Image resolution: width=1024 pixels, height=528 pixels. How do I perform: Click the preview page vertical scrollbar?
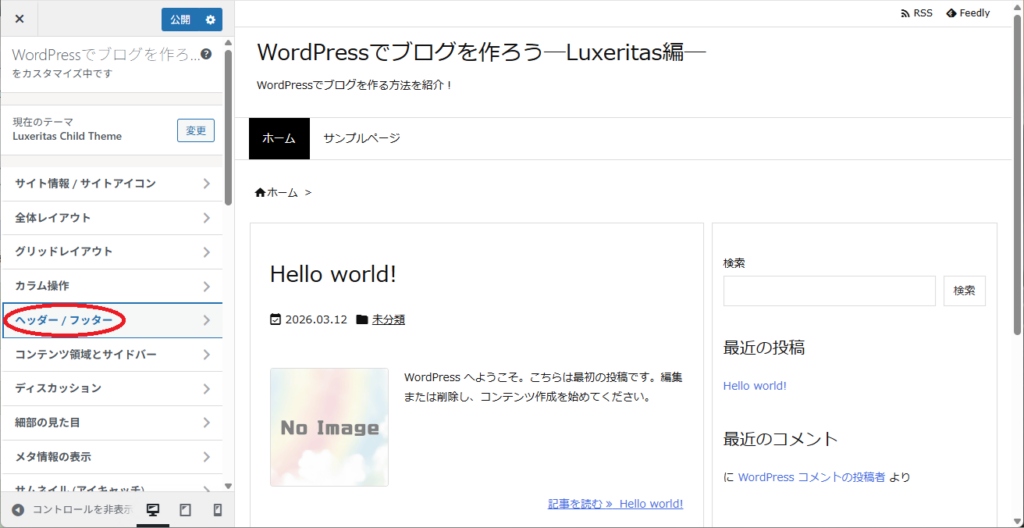coord(1018,176)
